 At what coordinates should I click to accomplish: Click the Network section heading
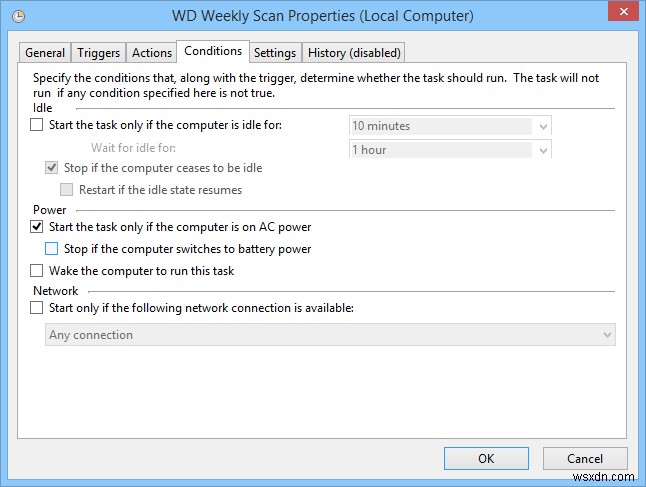tap(56, 291)
